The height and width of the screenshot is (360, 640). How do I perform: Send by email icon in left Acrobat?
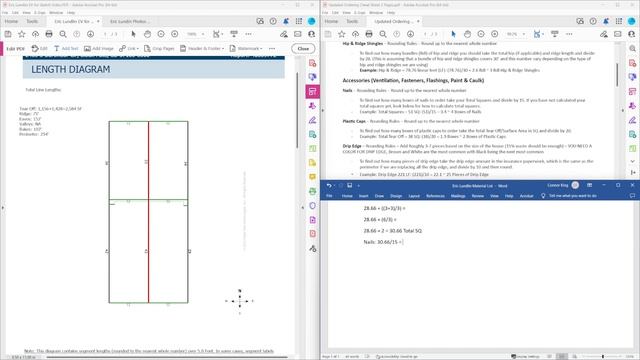click(x=298, y=34)
